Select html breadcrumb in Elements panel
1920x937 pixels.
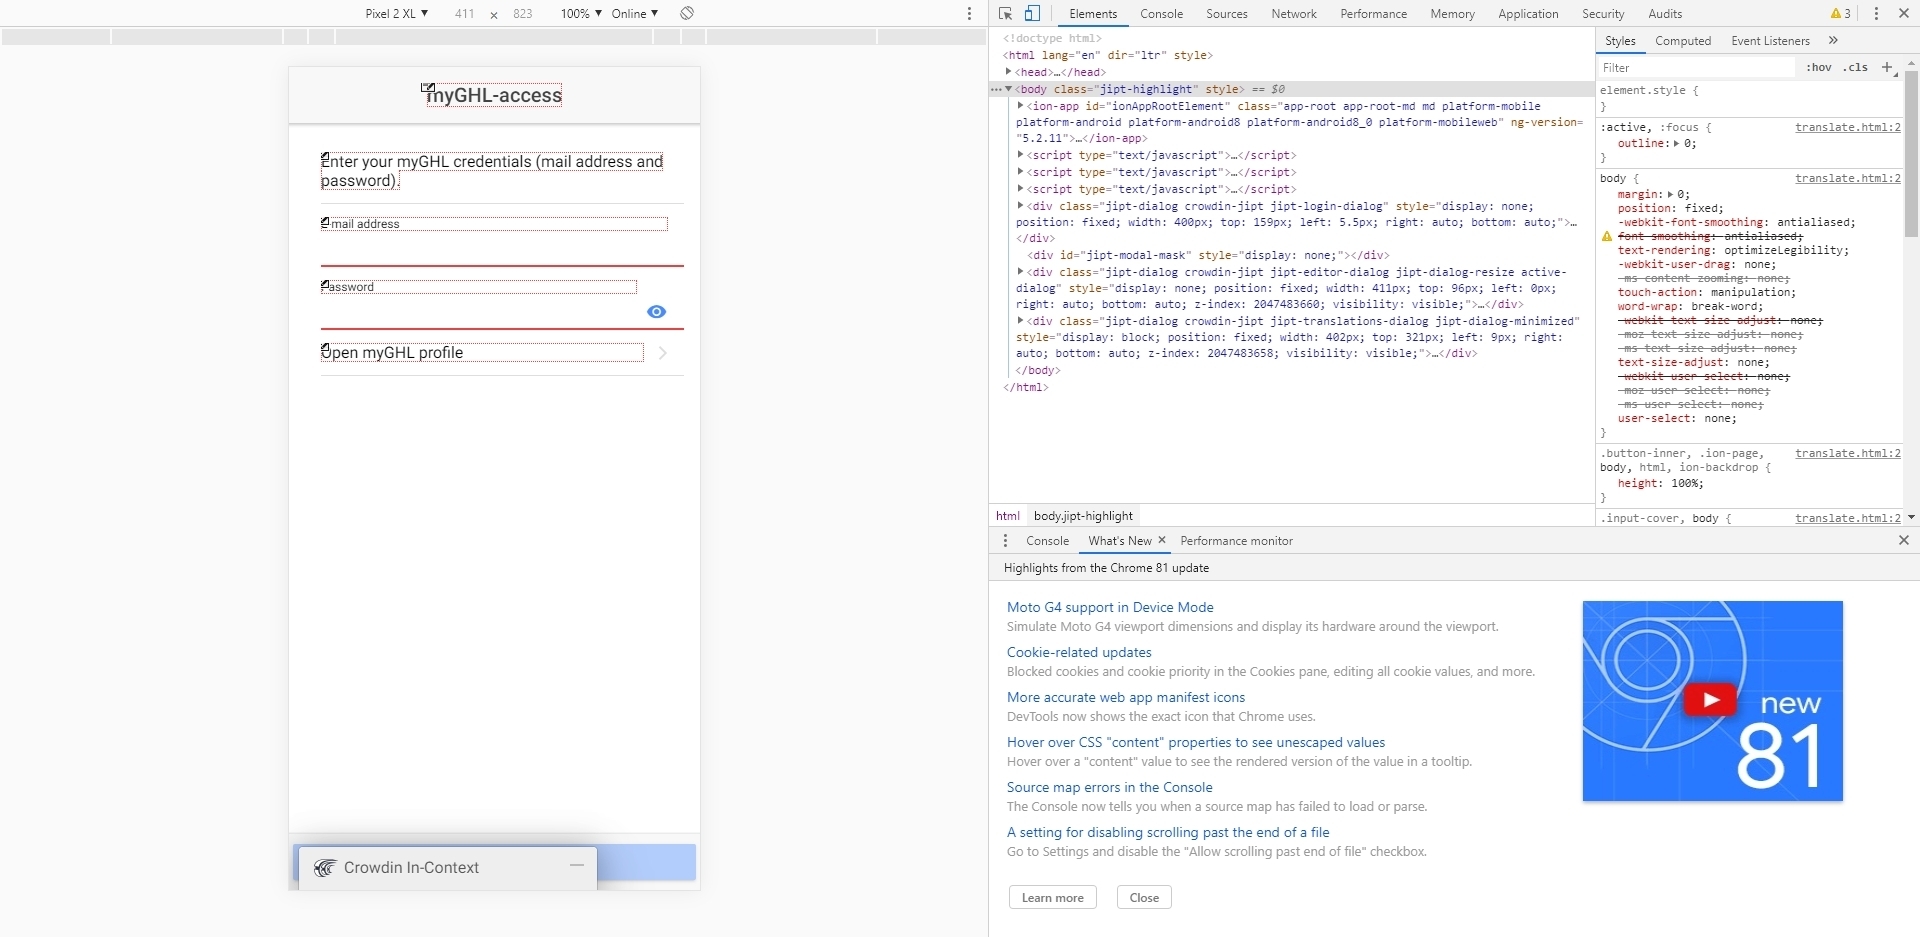(x=1007, y=515)
